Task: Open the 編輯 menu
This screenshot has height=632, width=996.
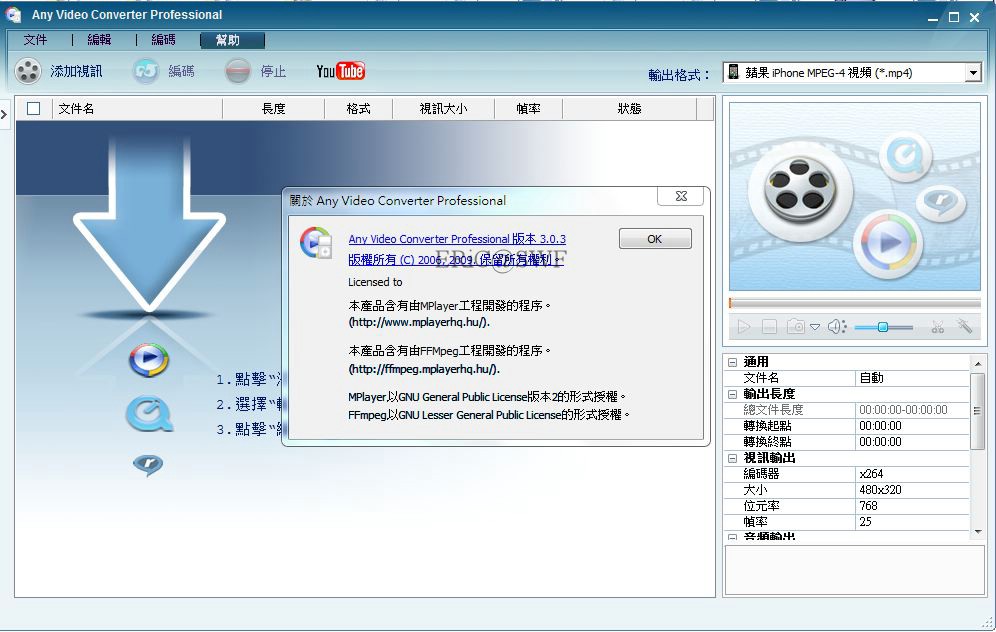Action: click(99, 40)
